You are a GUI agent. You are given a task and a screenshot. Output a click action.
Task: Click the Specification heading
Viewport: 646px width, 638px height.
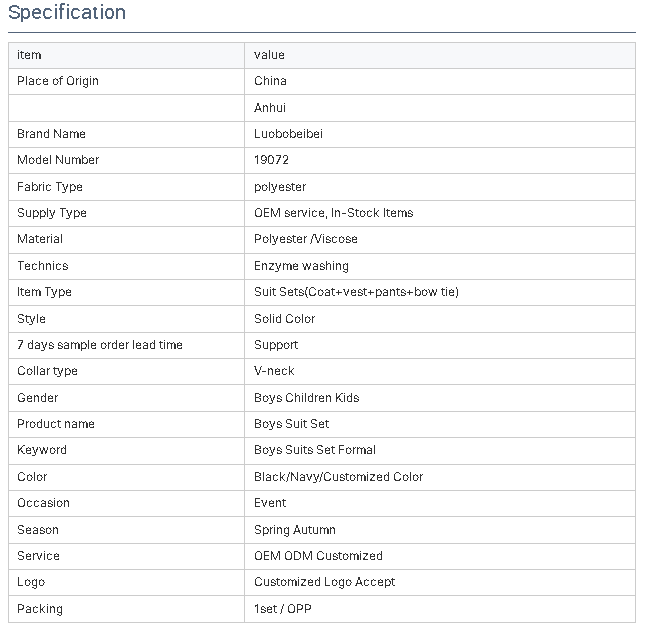click(67, 12)
